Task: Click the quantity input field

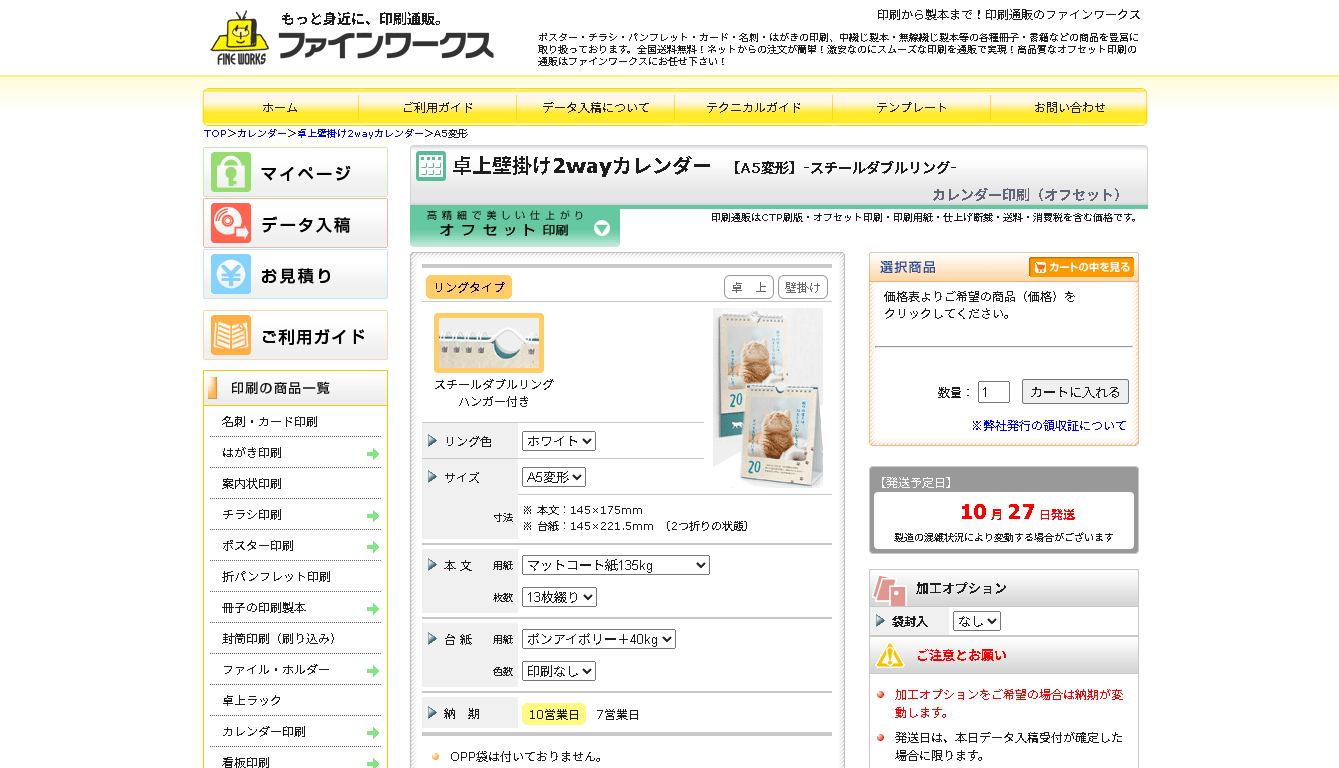Action: tap(993, 392)
